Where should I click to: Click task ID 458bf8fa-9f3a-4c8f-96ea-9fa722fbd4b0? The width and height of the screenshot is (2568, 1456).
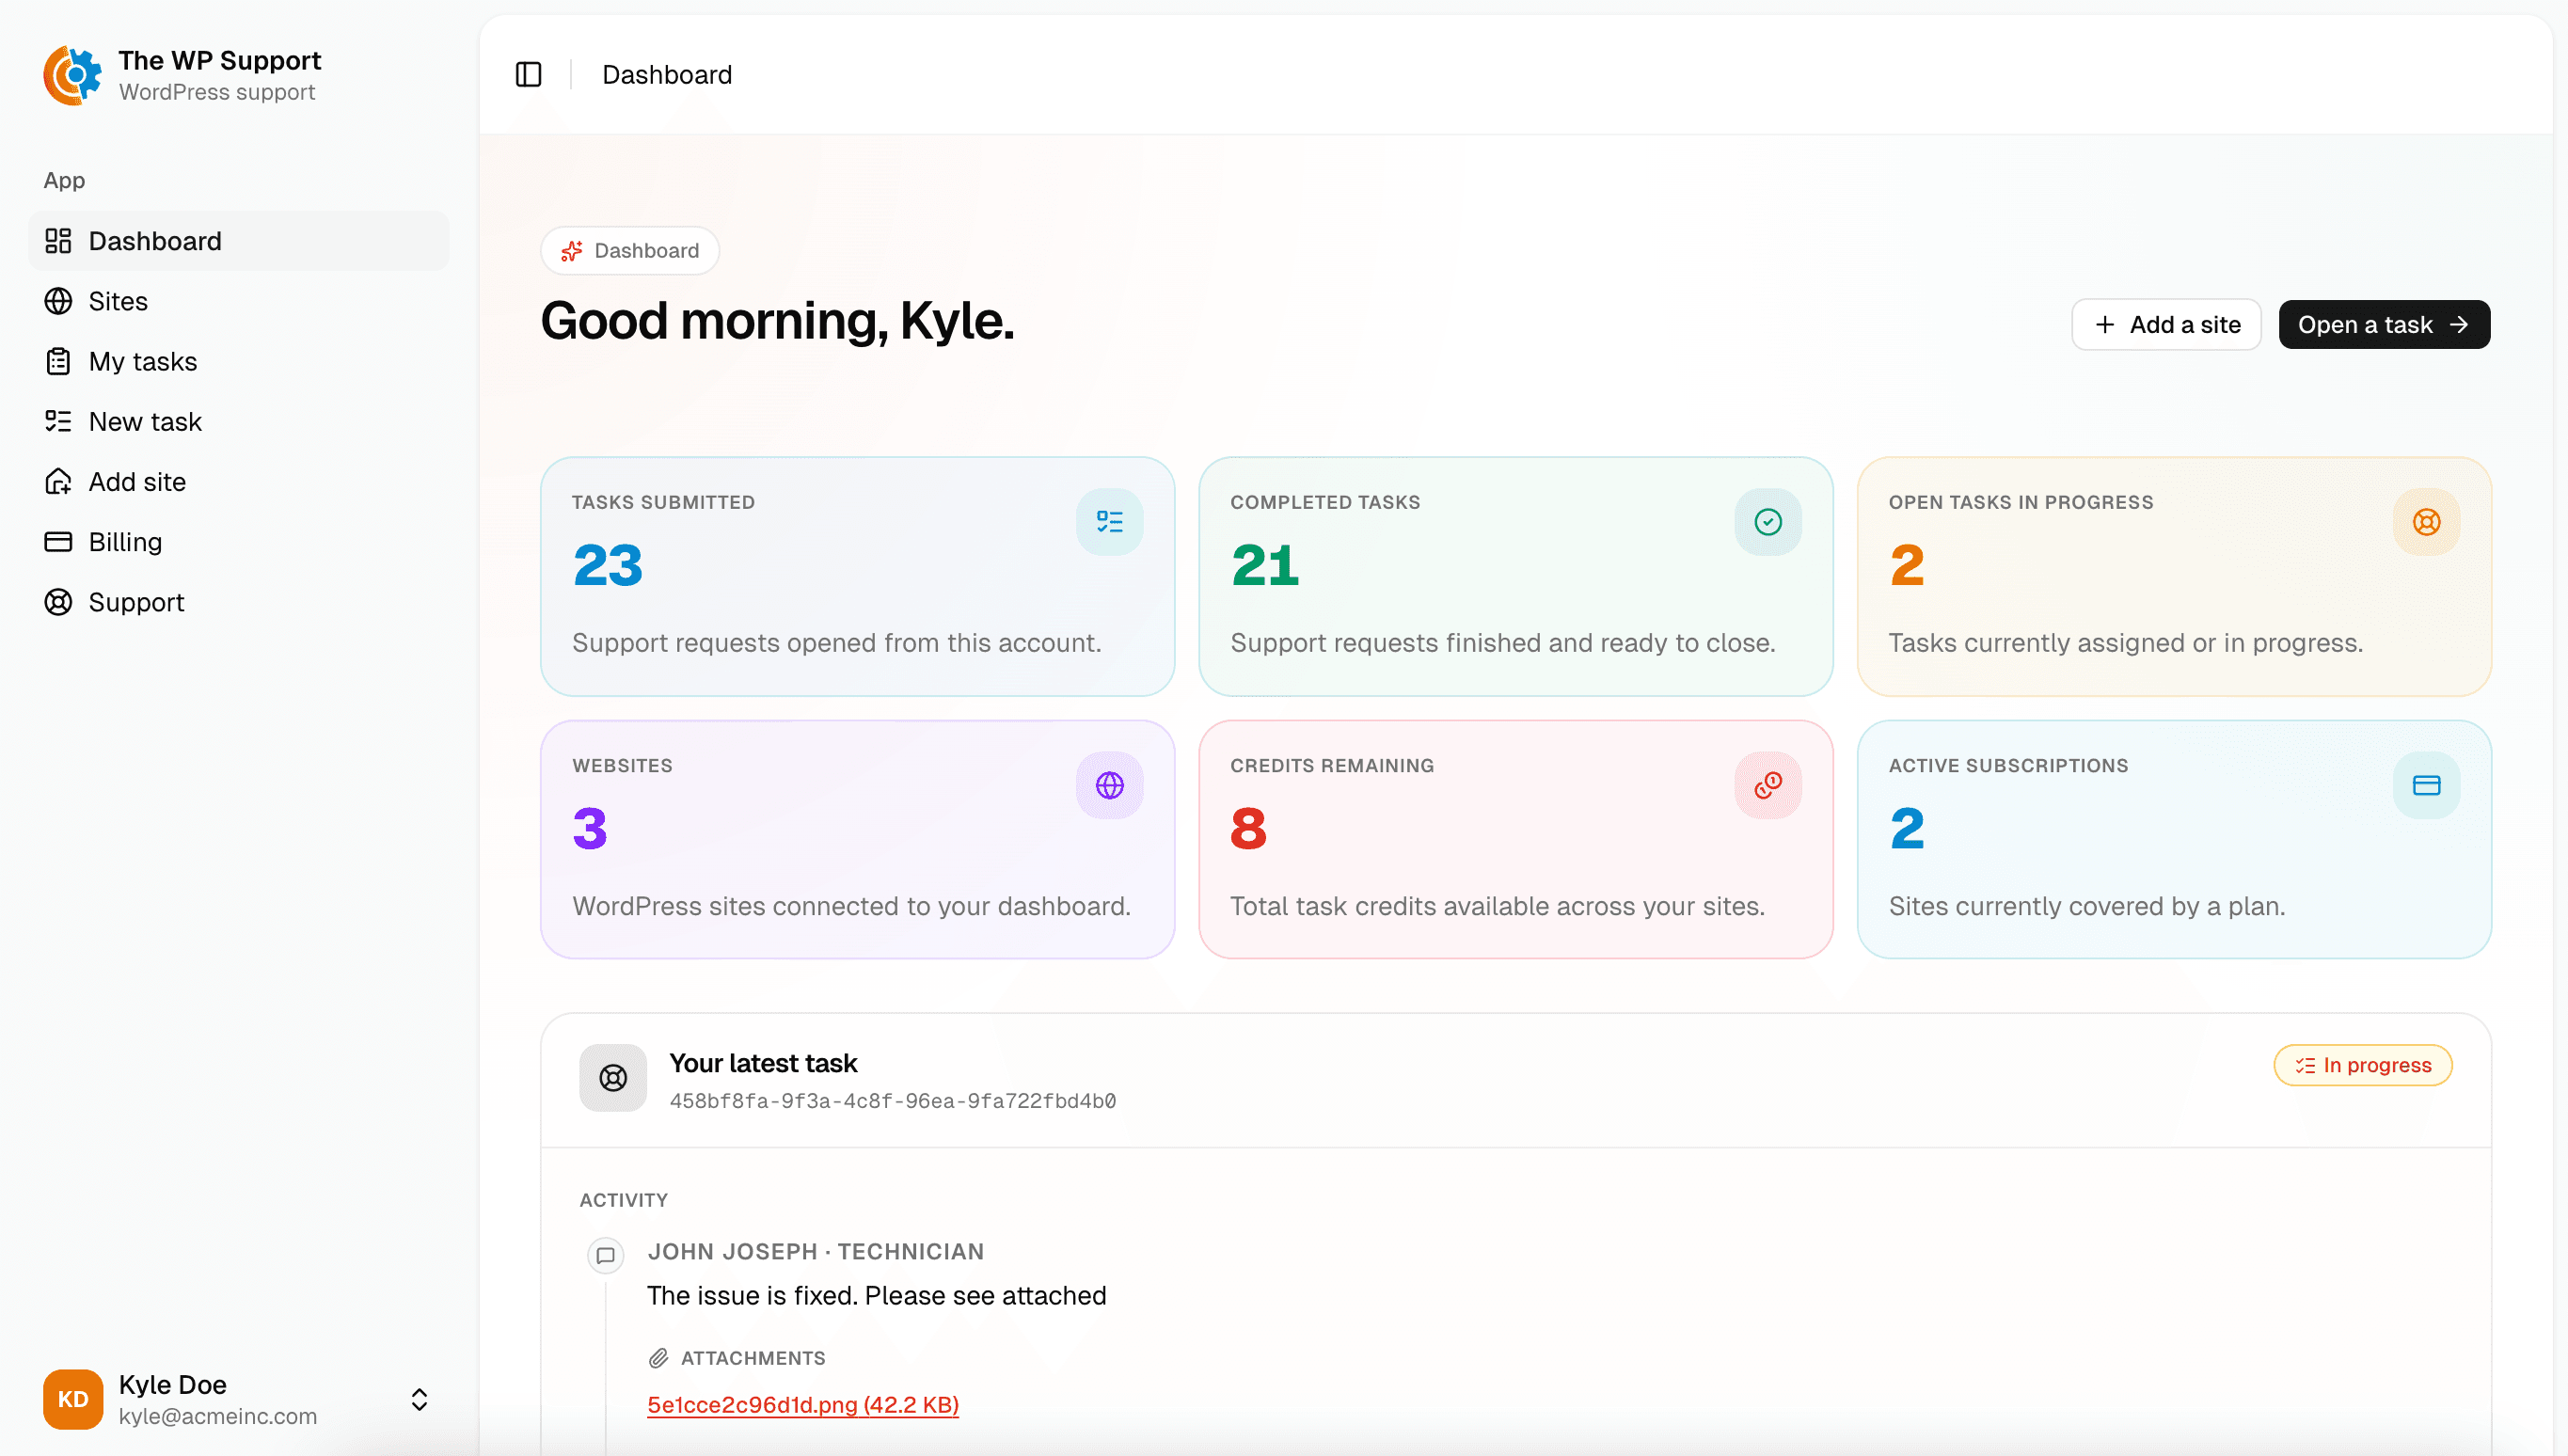tap(892, 1101)
